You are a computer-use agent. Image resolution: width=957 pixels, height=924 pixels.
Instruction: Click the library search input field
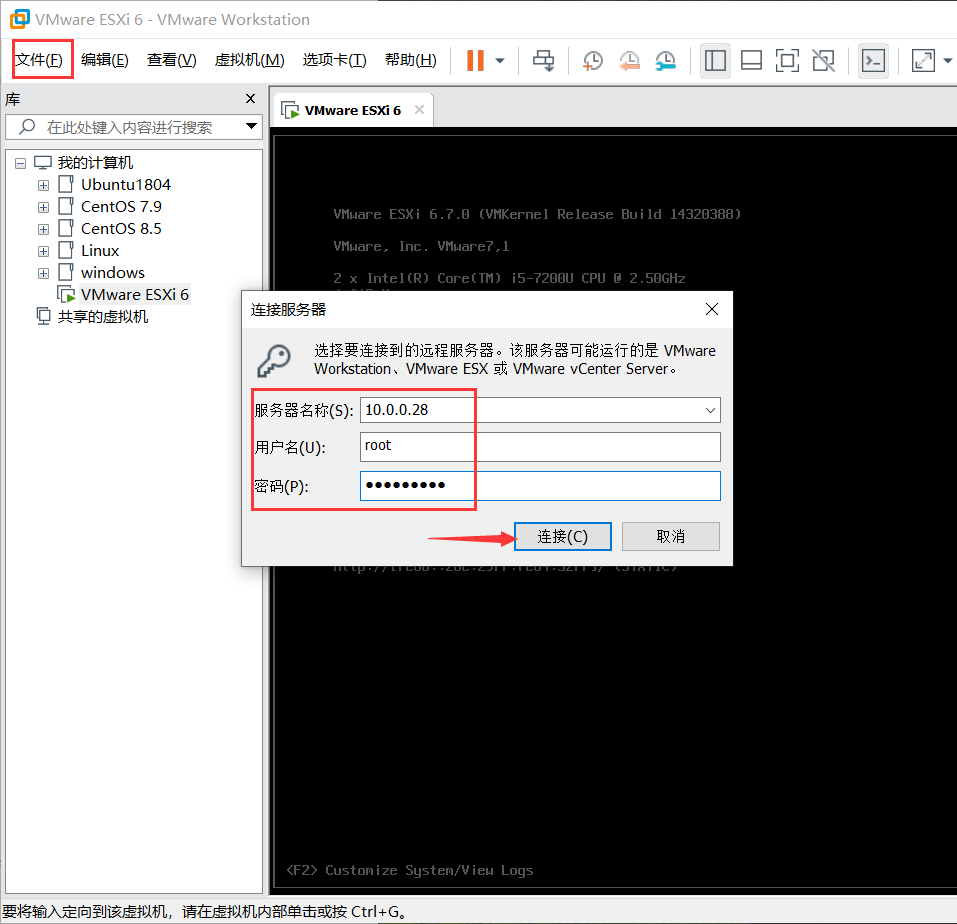134,127
